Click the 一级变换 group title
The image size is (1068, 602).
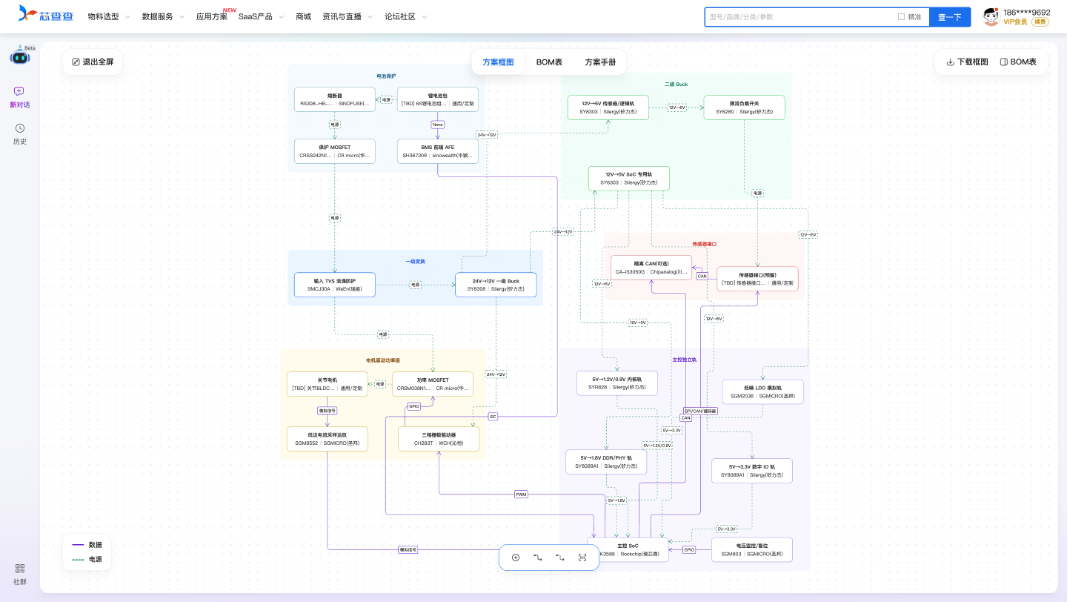tap(415, 262)
